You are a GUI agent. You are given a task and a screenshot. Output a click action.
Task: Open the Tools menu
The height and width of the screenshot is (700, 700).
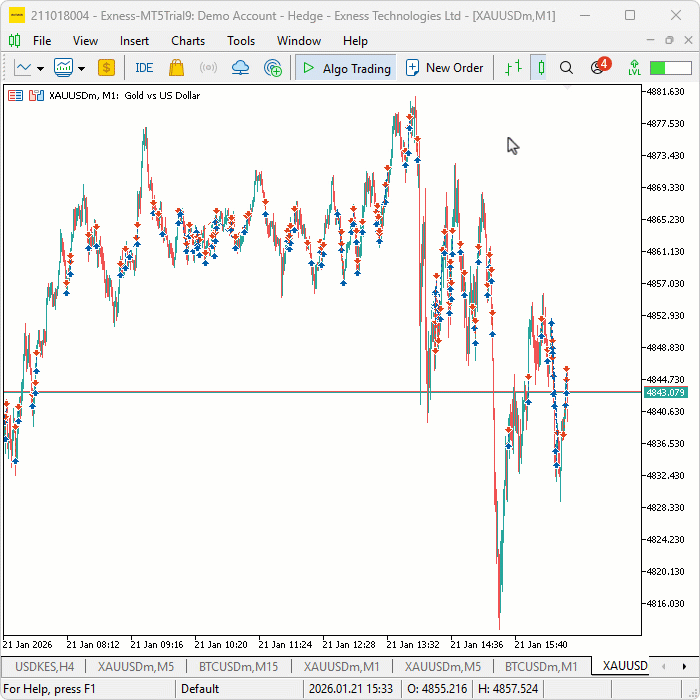[241, 41]
